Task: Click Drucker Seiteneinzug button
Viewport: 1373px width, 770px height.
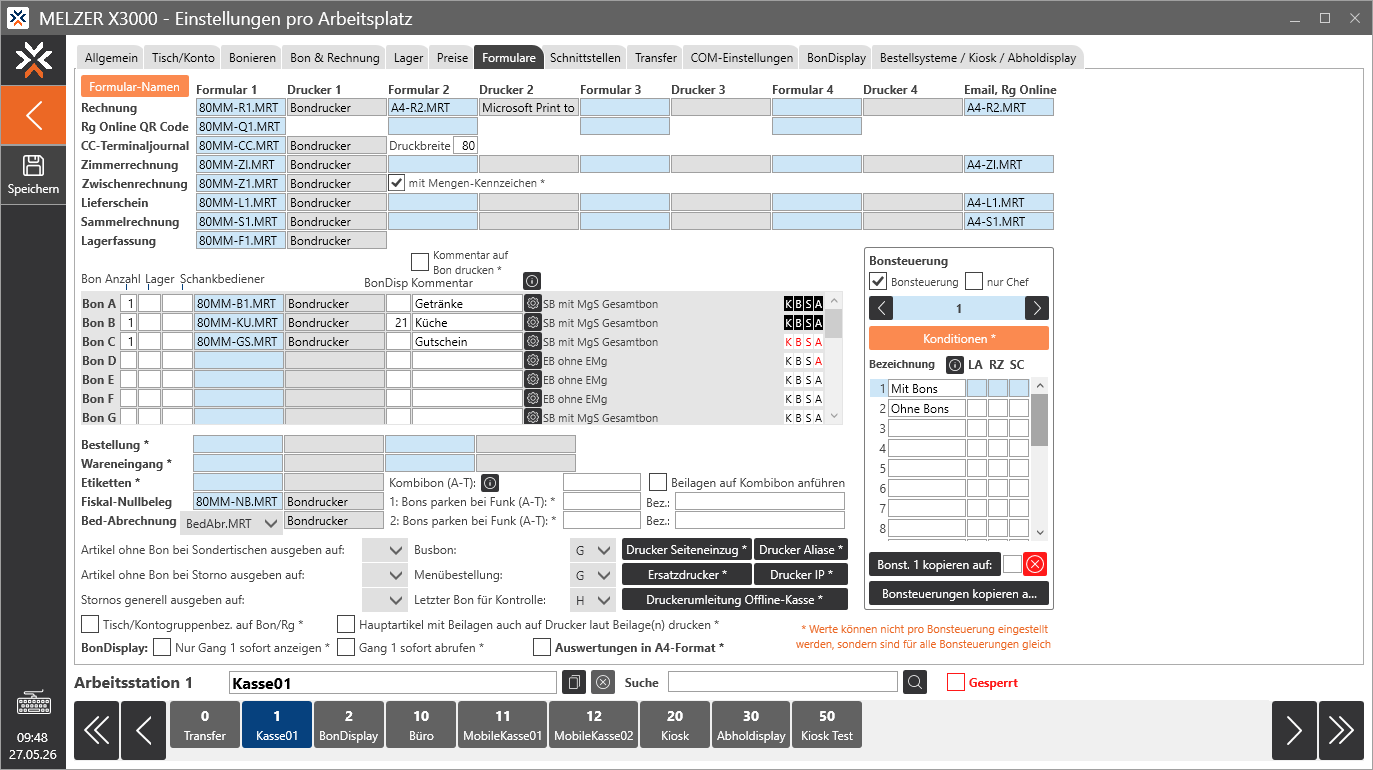Action: point(686,549)
